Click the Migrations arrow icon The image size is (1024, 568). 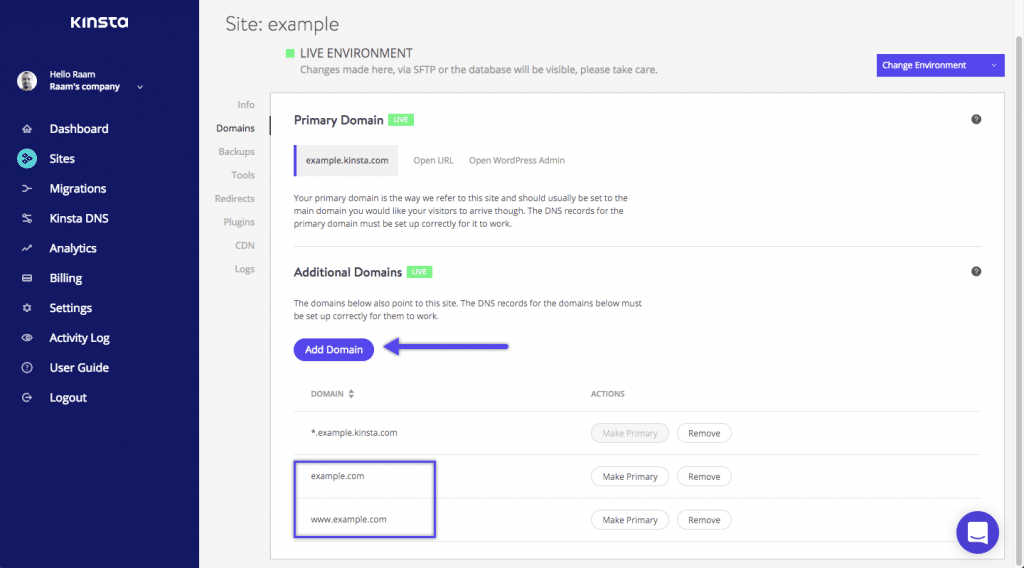(x=27, y=189)
